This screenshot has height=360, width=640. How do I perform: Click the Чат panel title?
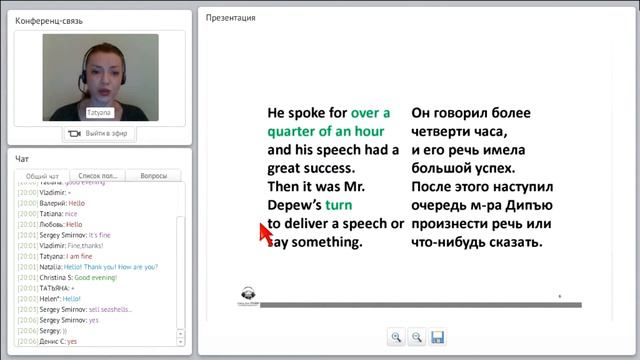click(x=22, y=159)
